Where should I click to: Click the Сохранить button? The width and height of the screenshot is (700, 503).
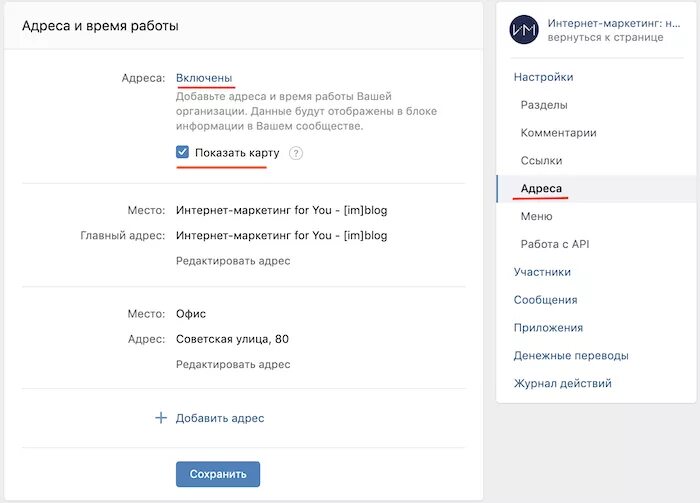218,474
